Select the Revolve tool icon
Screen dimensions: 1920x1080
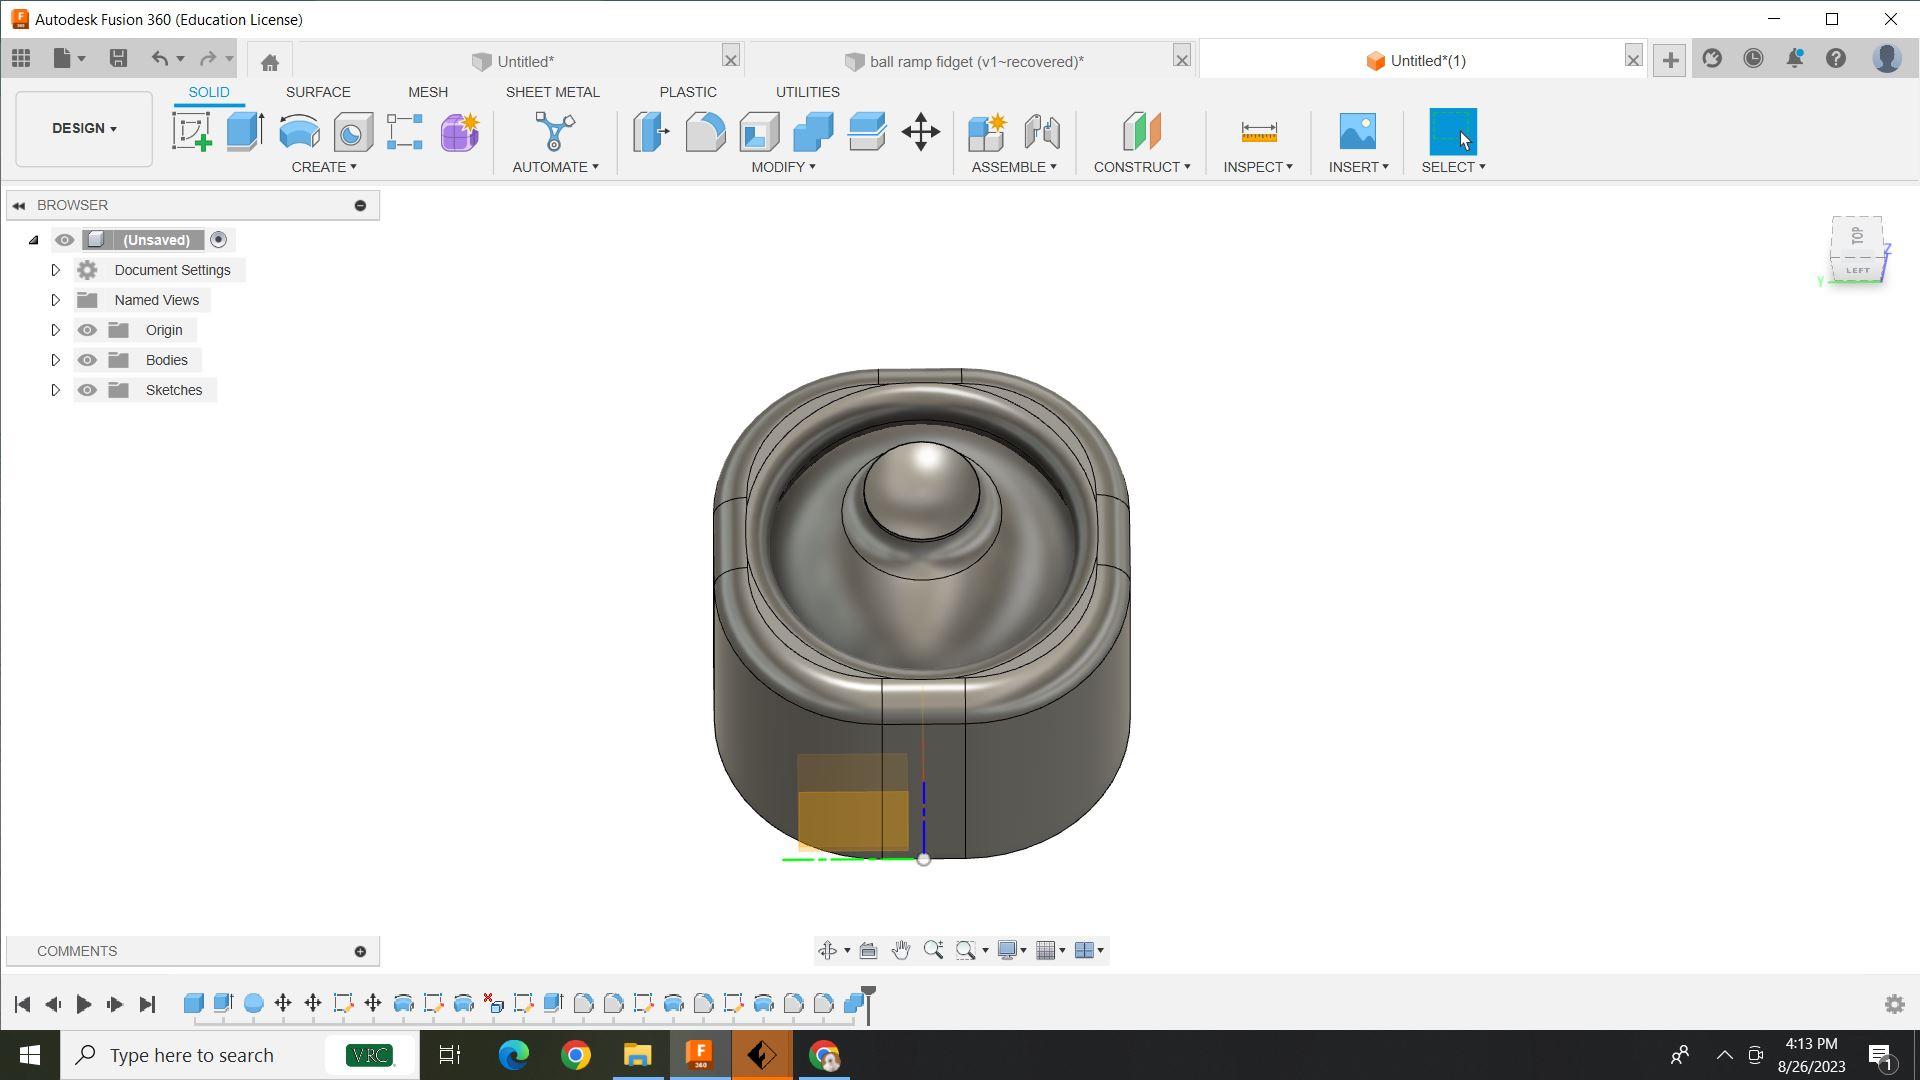click(x=299, y=132)
